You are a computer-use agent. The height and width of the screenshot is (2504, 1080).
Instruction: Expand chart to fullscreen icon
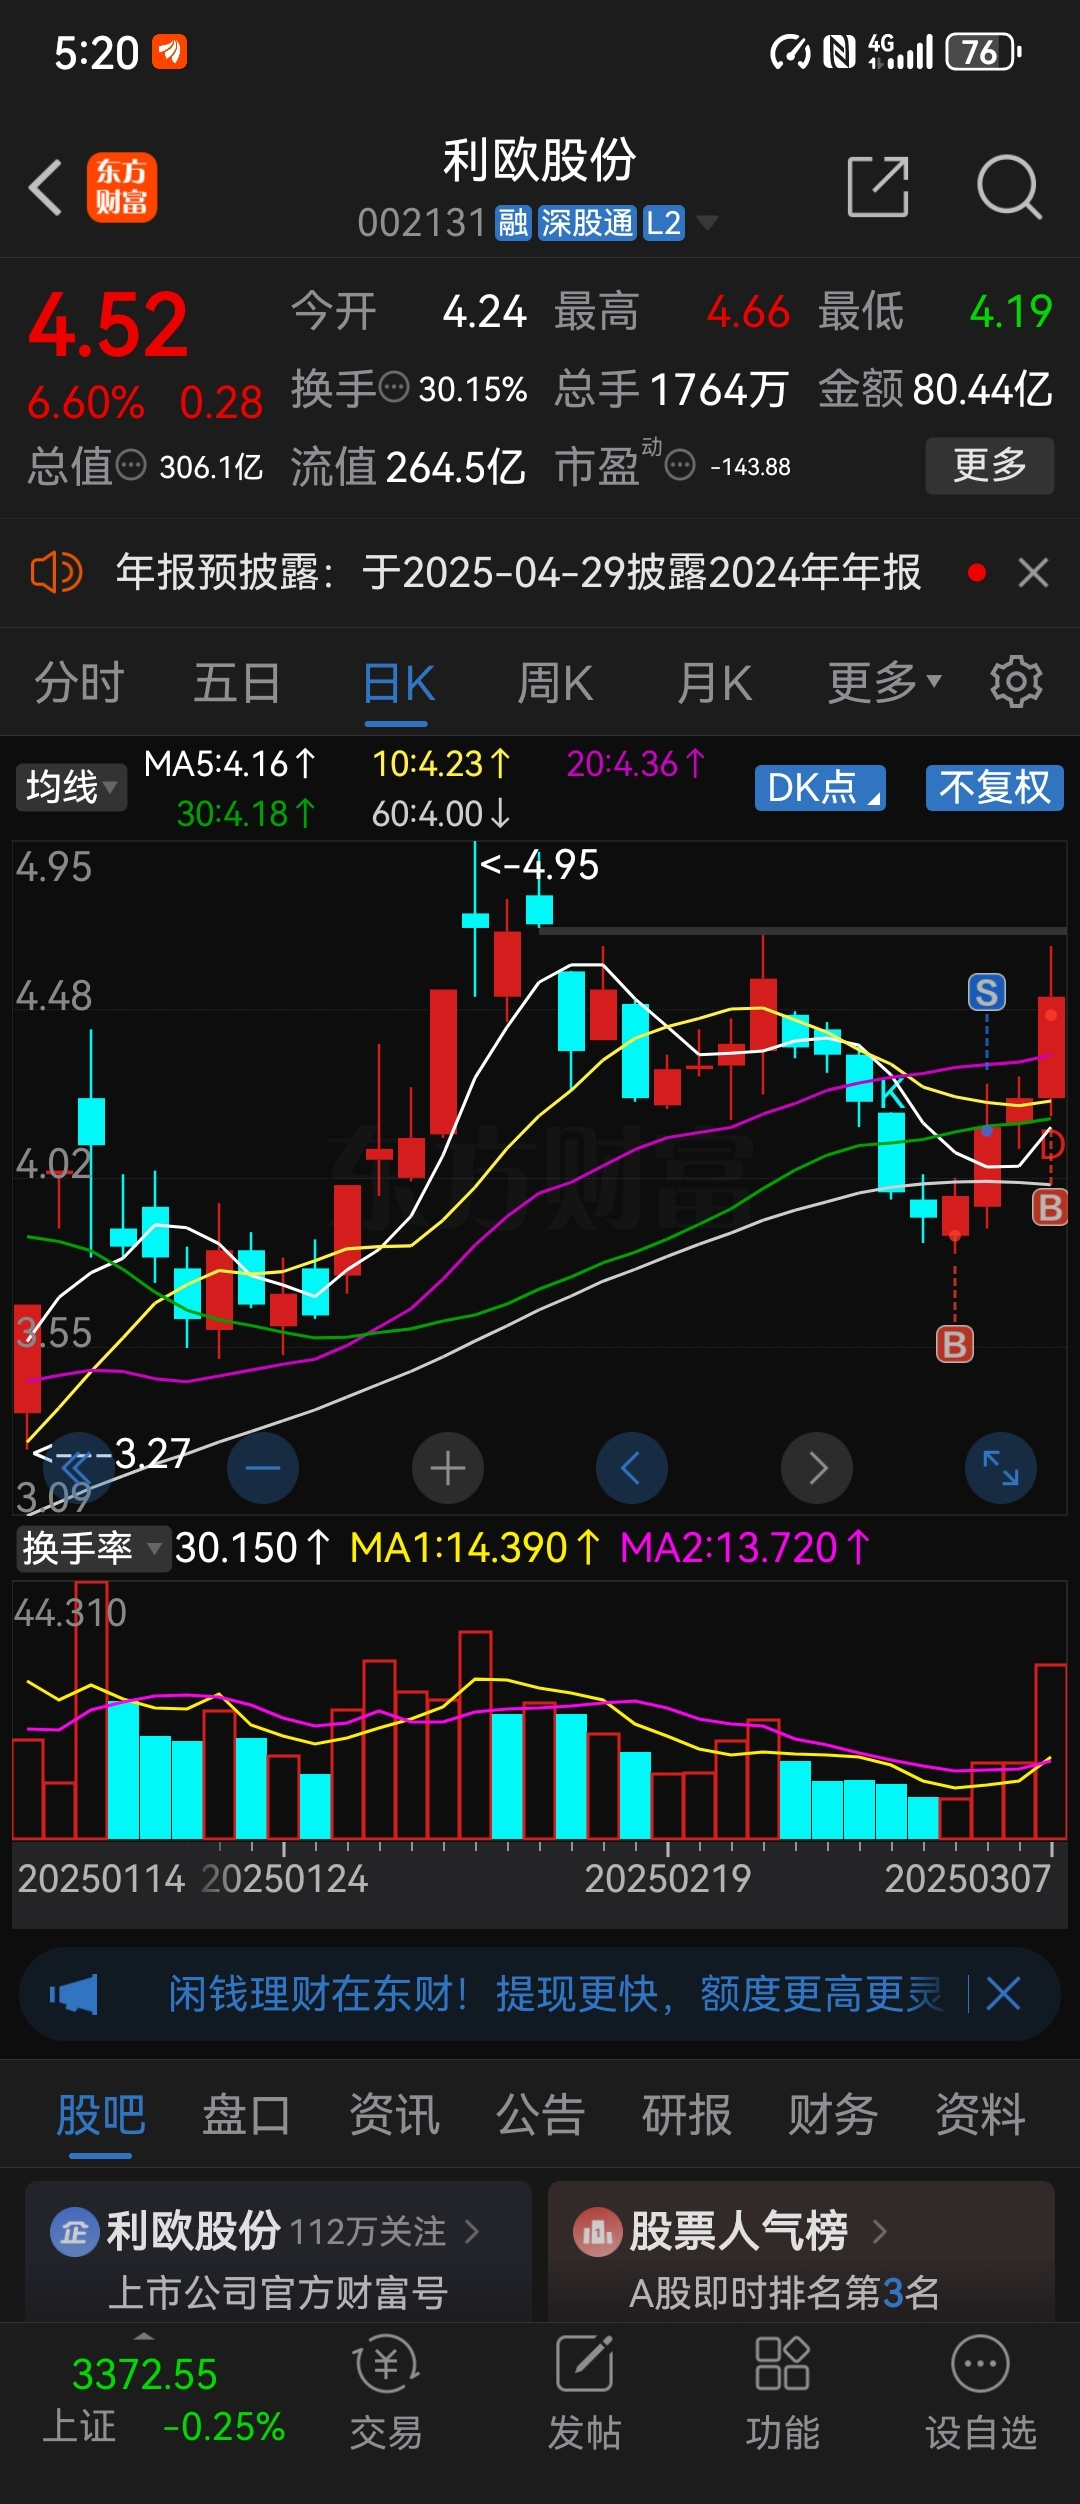click(x=1001, y=1468)
